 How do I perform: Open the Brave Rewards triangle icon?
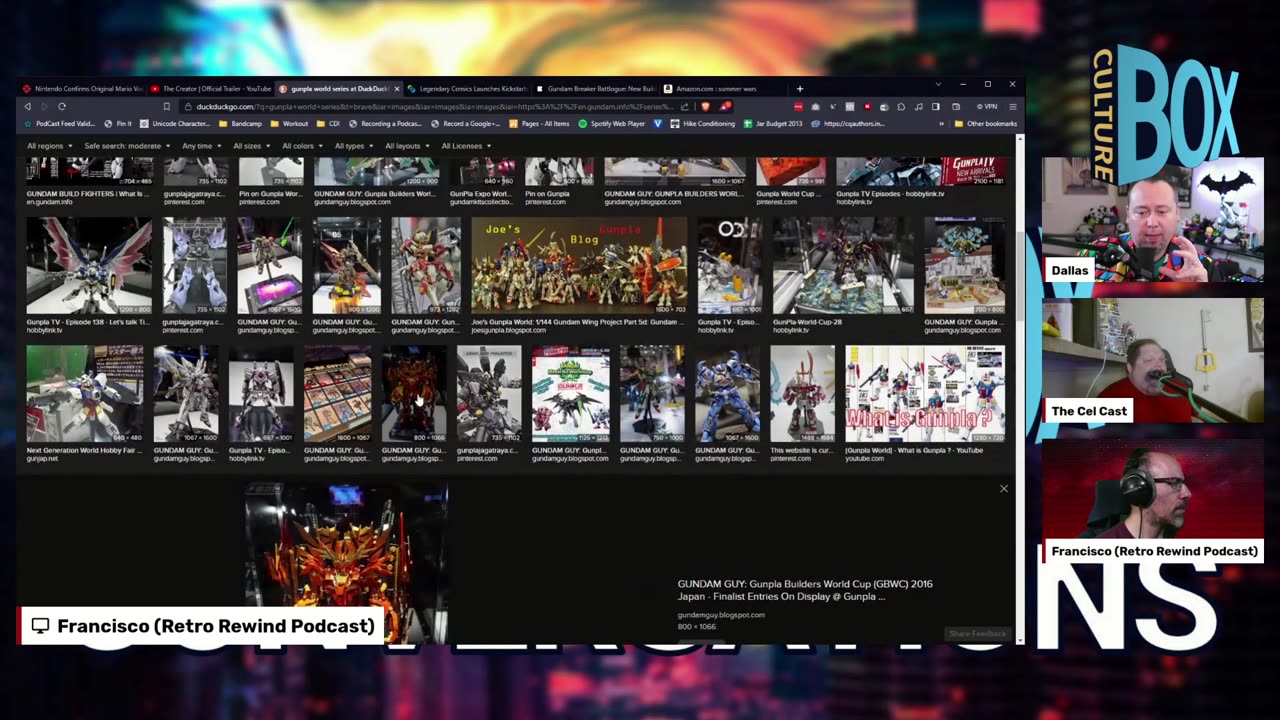[725, 106]
